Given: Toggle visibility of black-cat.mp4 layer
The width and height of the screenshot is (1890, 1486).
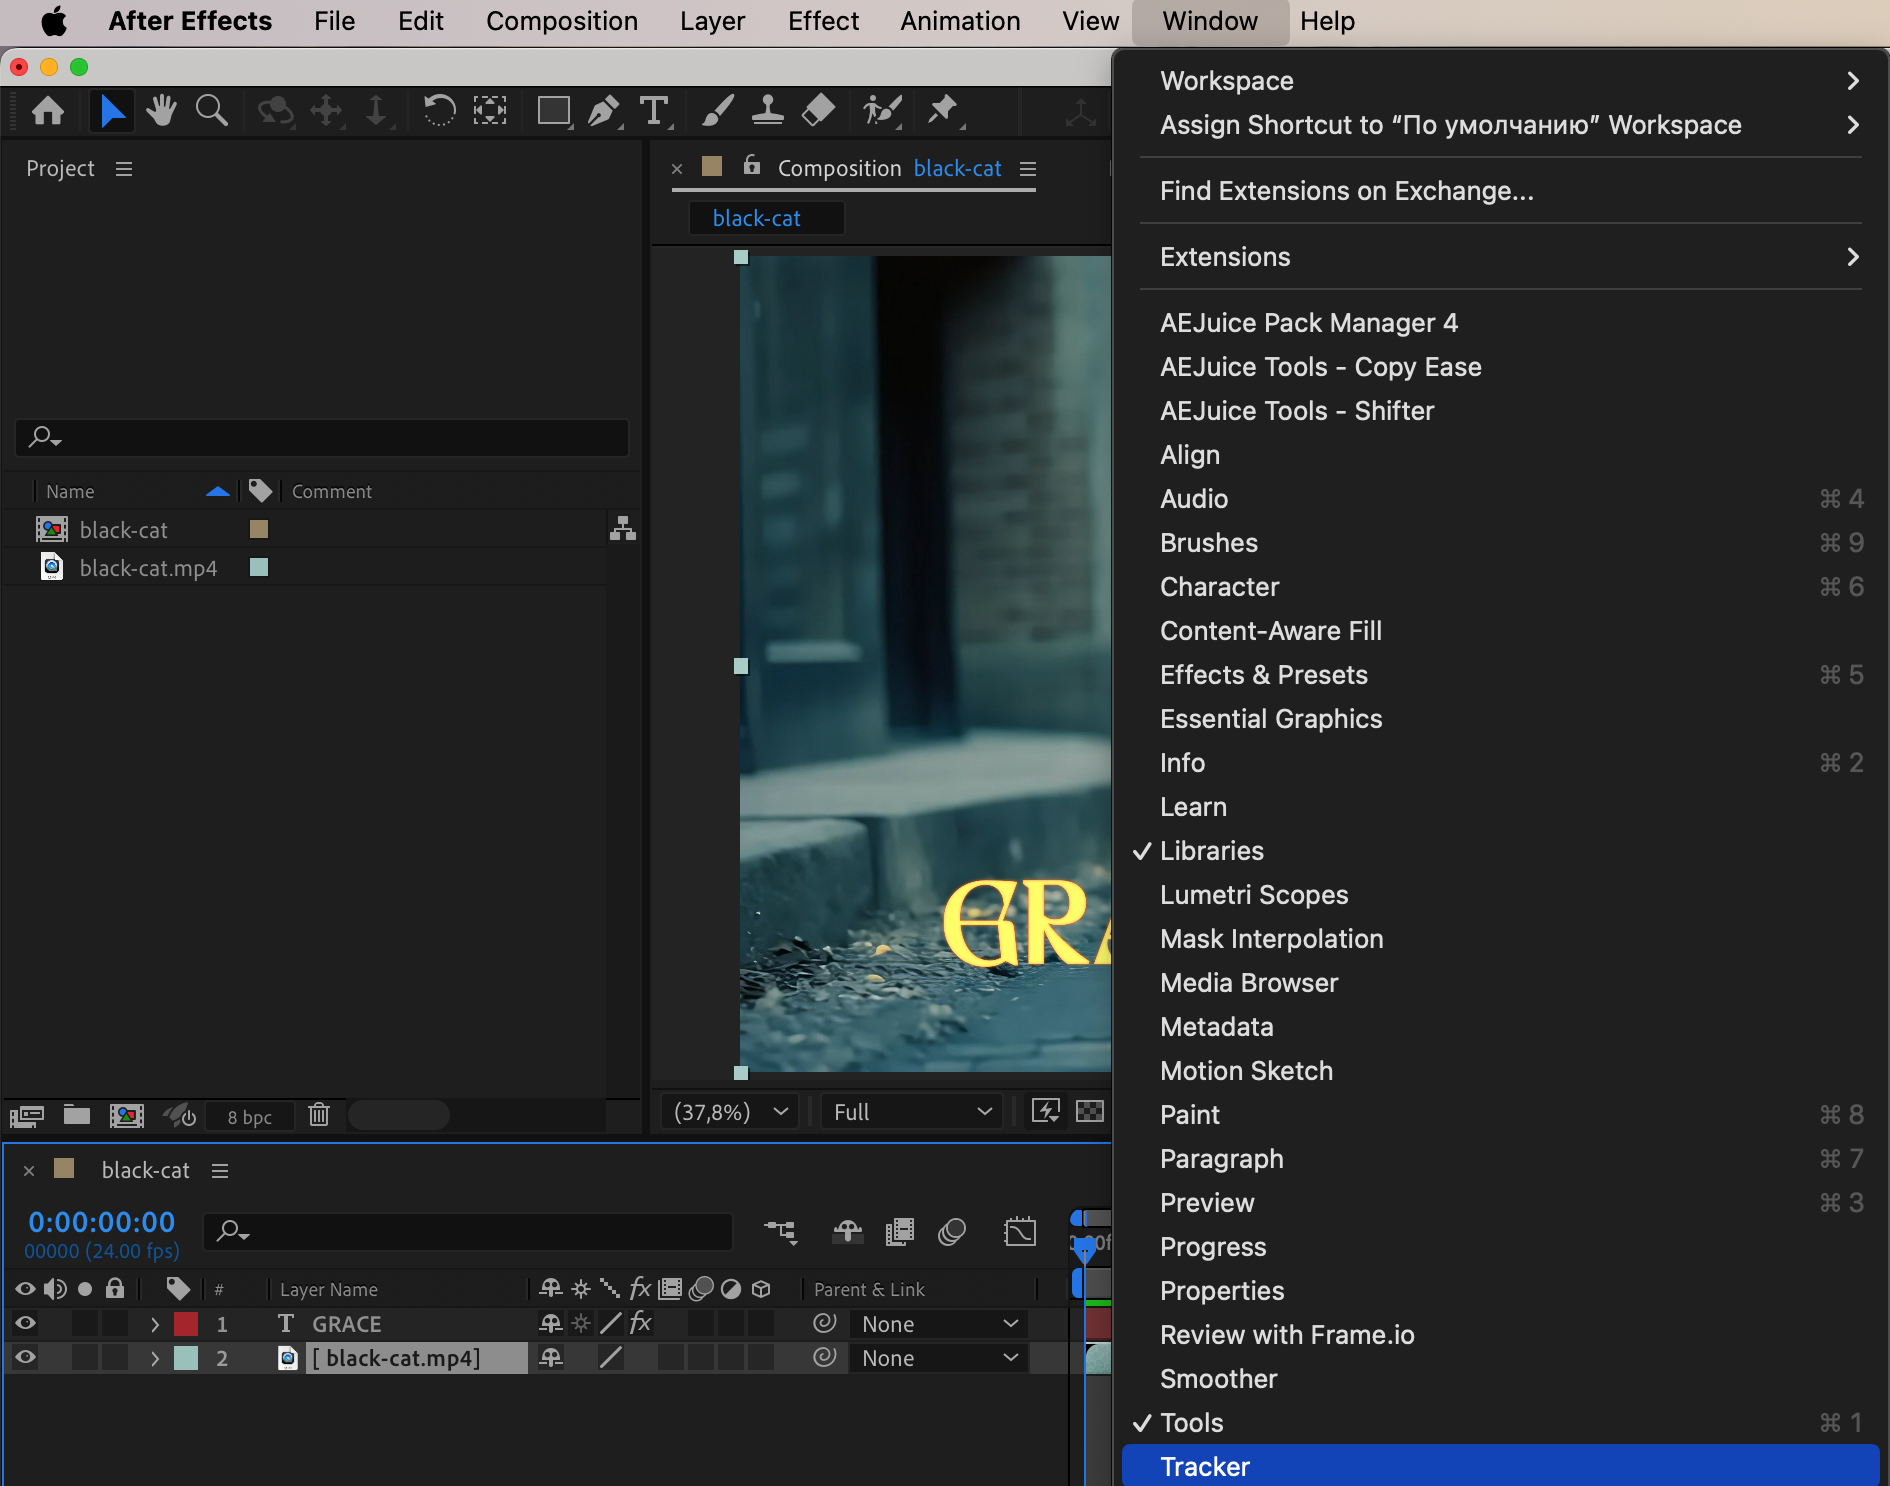Looking at the screenshot, I should pos(25,1358).
